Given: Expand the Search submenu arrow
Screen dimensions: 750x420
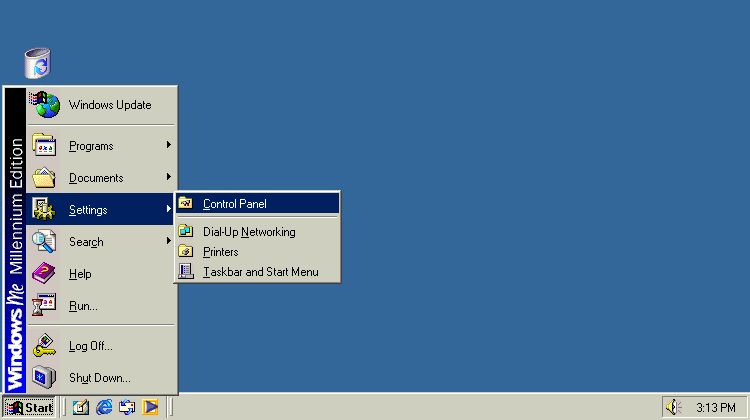Looking at the screenshot, I should 169,241.
